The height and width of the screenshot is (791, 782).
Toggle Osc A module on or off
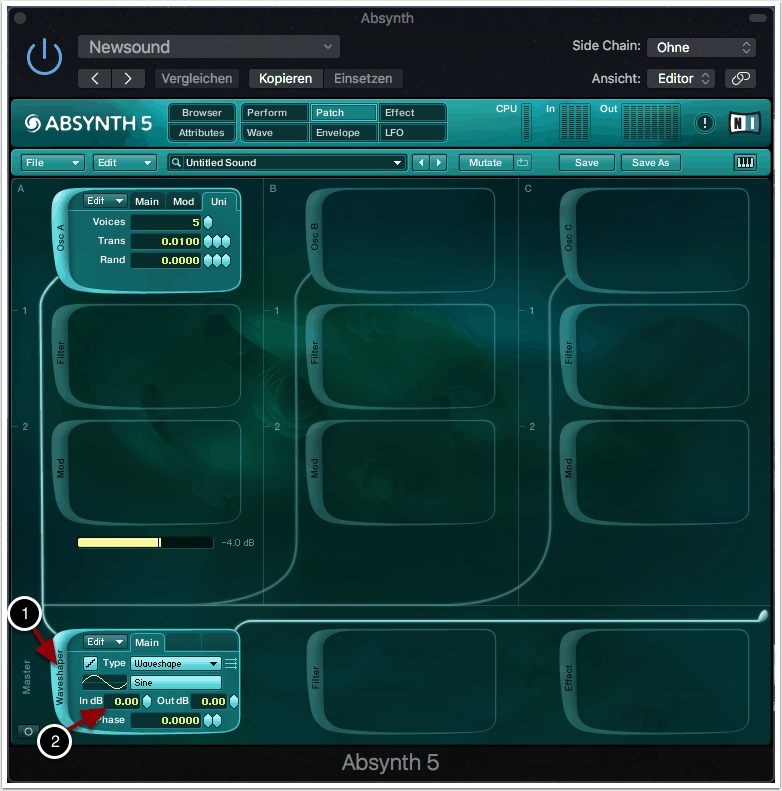(x=62, y=240)
